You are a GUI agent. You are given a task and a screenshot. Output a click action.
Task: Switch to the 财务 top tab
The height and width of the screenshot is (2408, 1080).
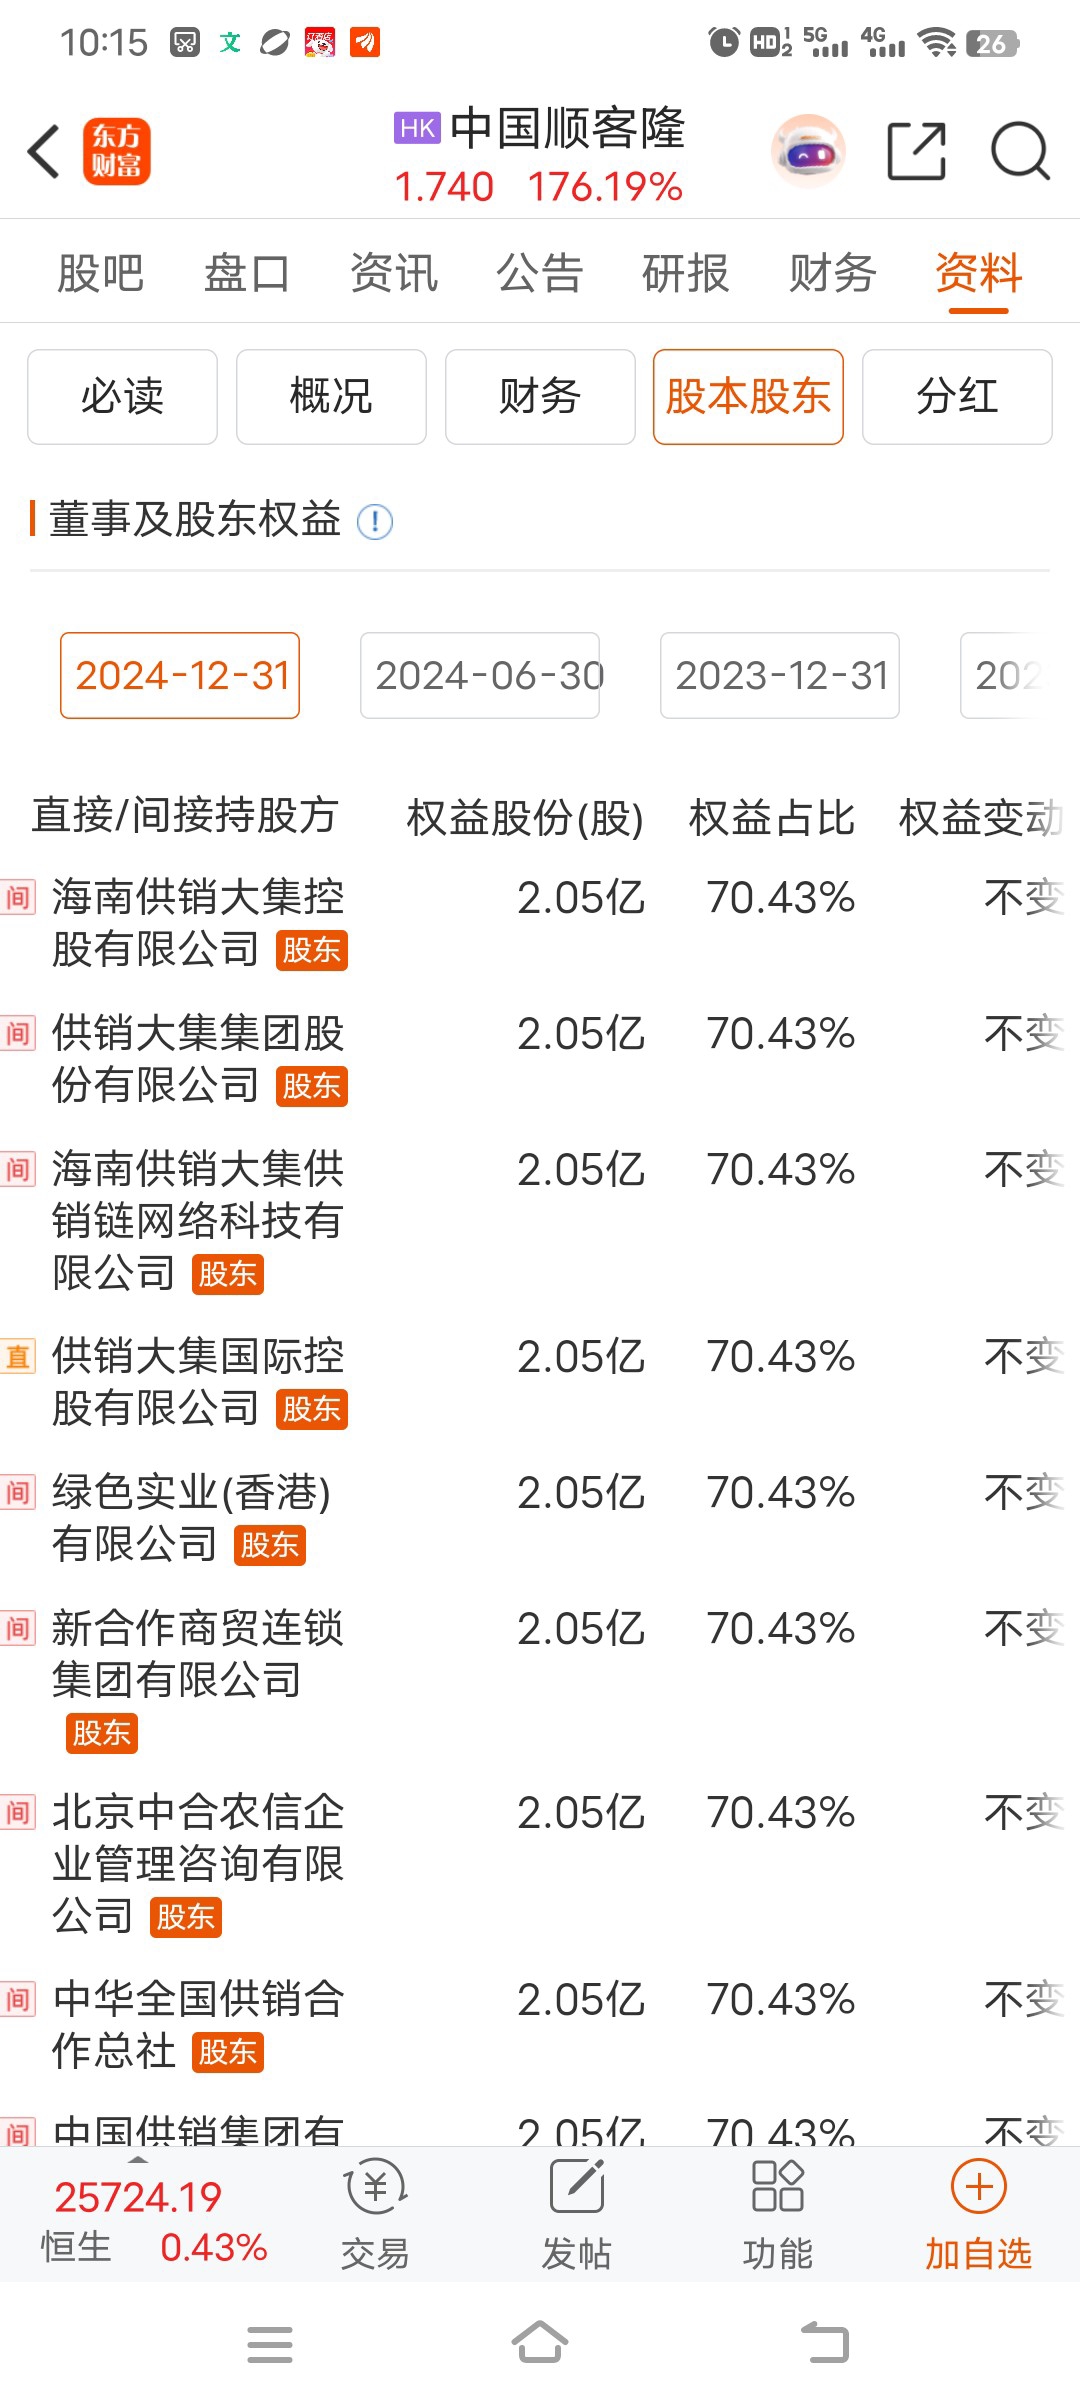832,273
